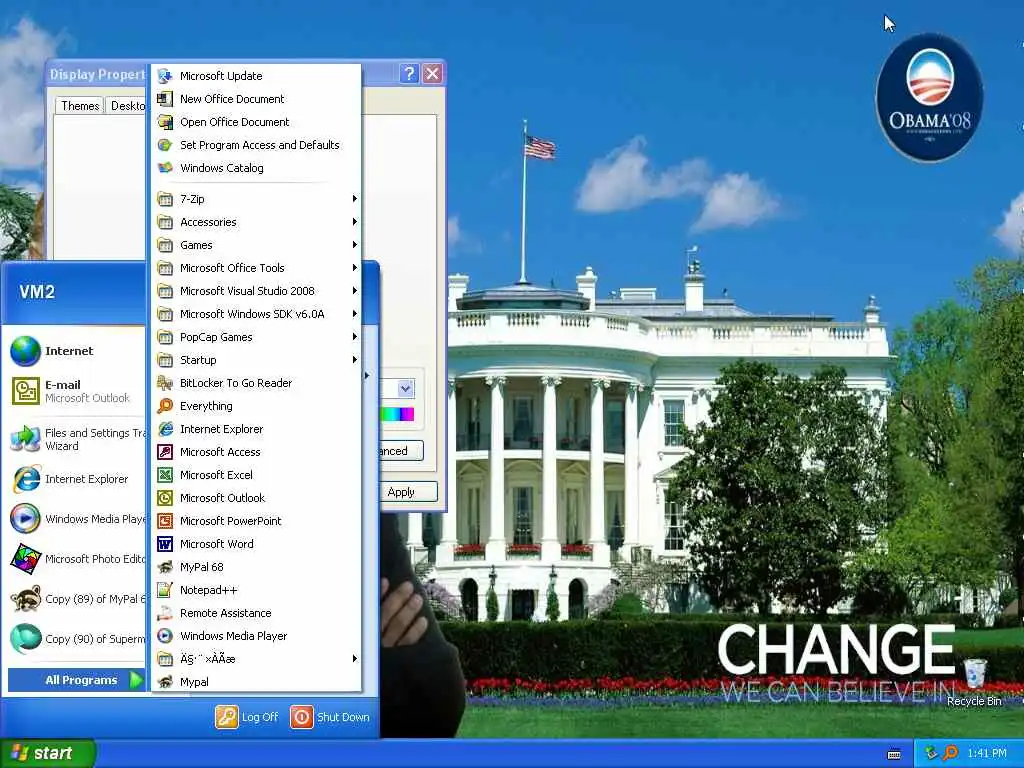Open Remote Assistance
1024x768 pixels.
pos(256,613)
